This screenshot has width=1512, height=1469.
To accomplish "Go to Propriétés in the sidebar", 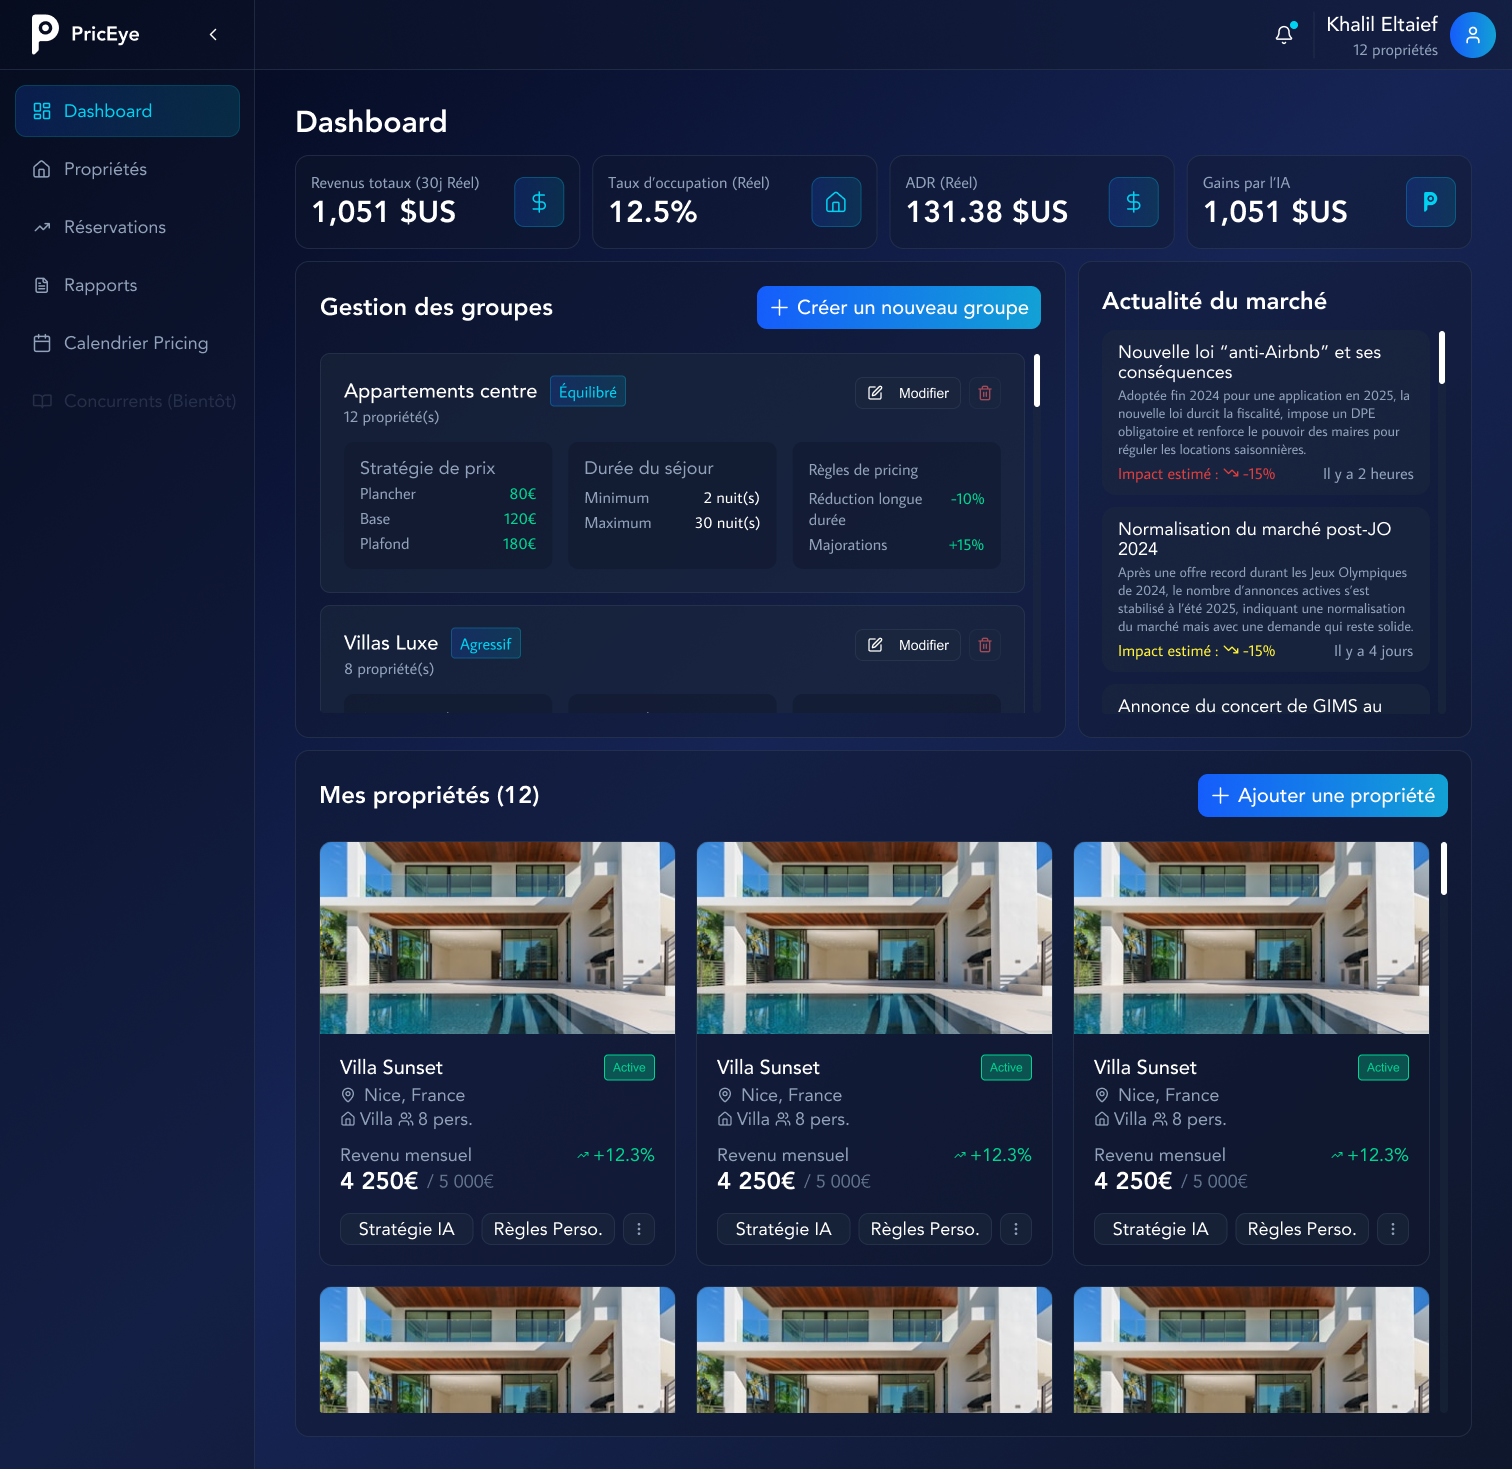I will (x=105, y=169).
